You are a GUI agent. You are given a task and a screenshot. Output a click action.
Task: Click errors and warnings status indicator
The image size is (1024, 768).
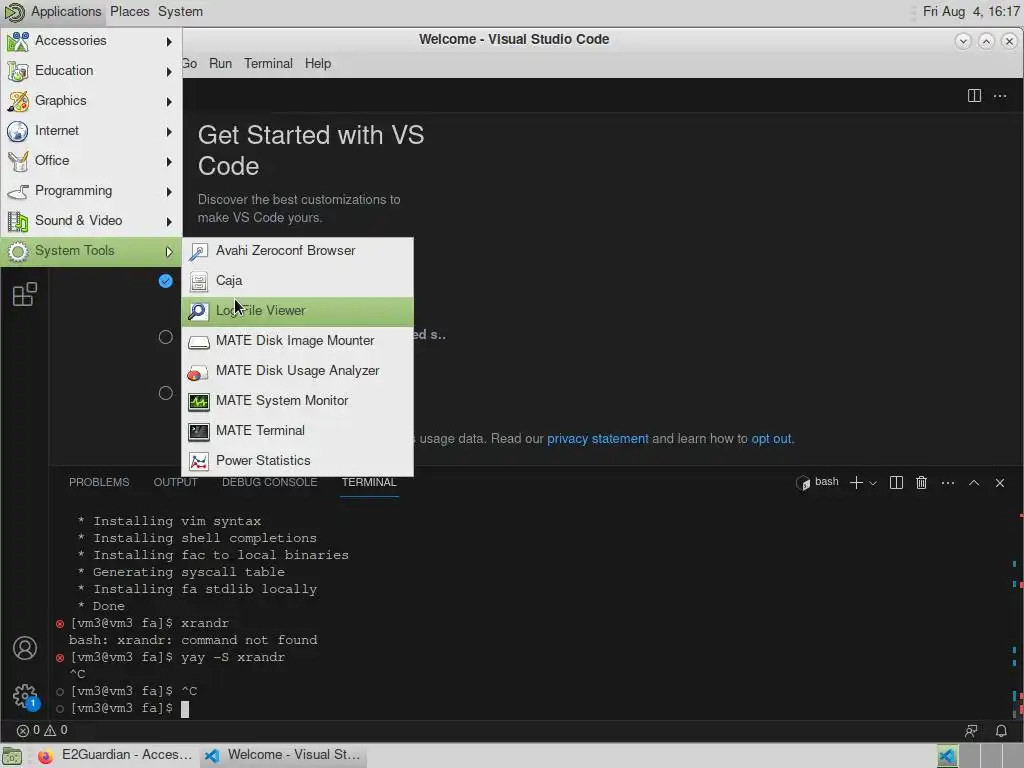[x=42, y=730]
